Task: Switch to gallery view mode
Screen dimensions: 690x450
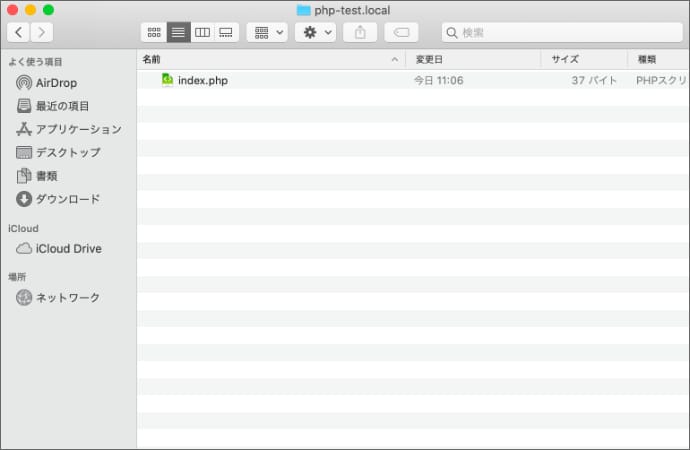Action: coord(226,33)
